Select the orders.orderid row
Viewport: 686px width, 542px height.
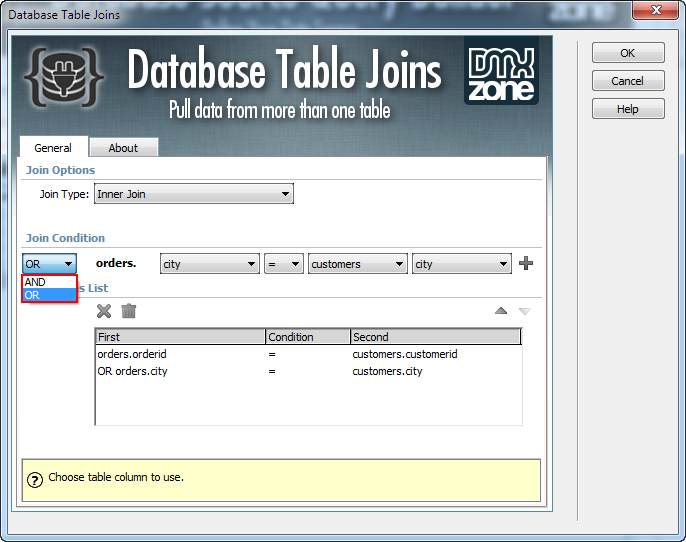[308, 354]
